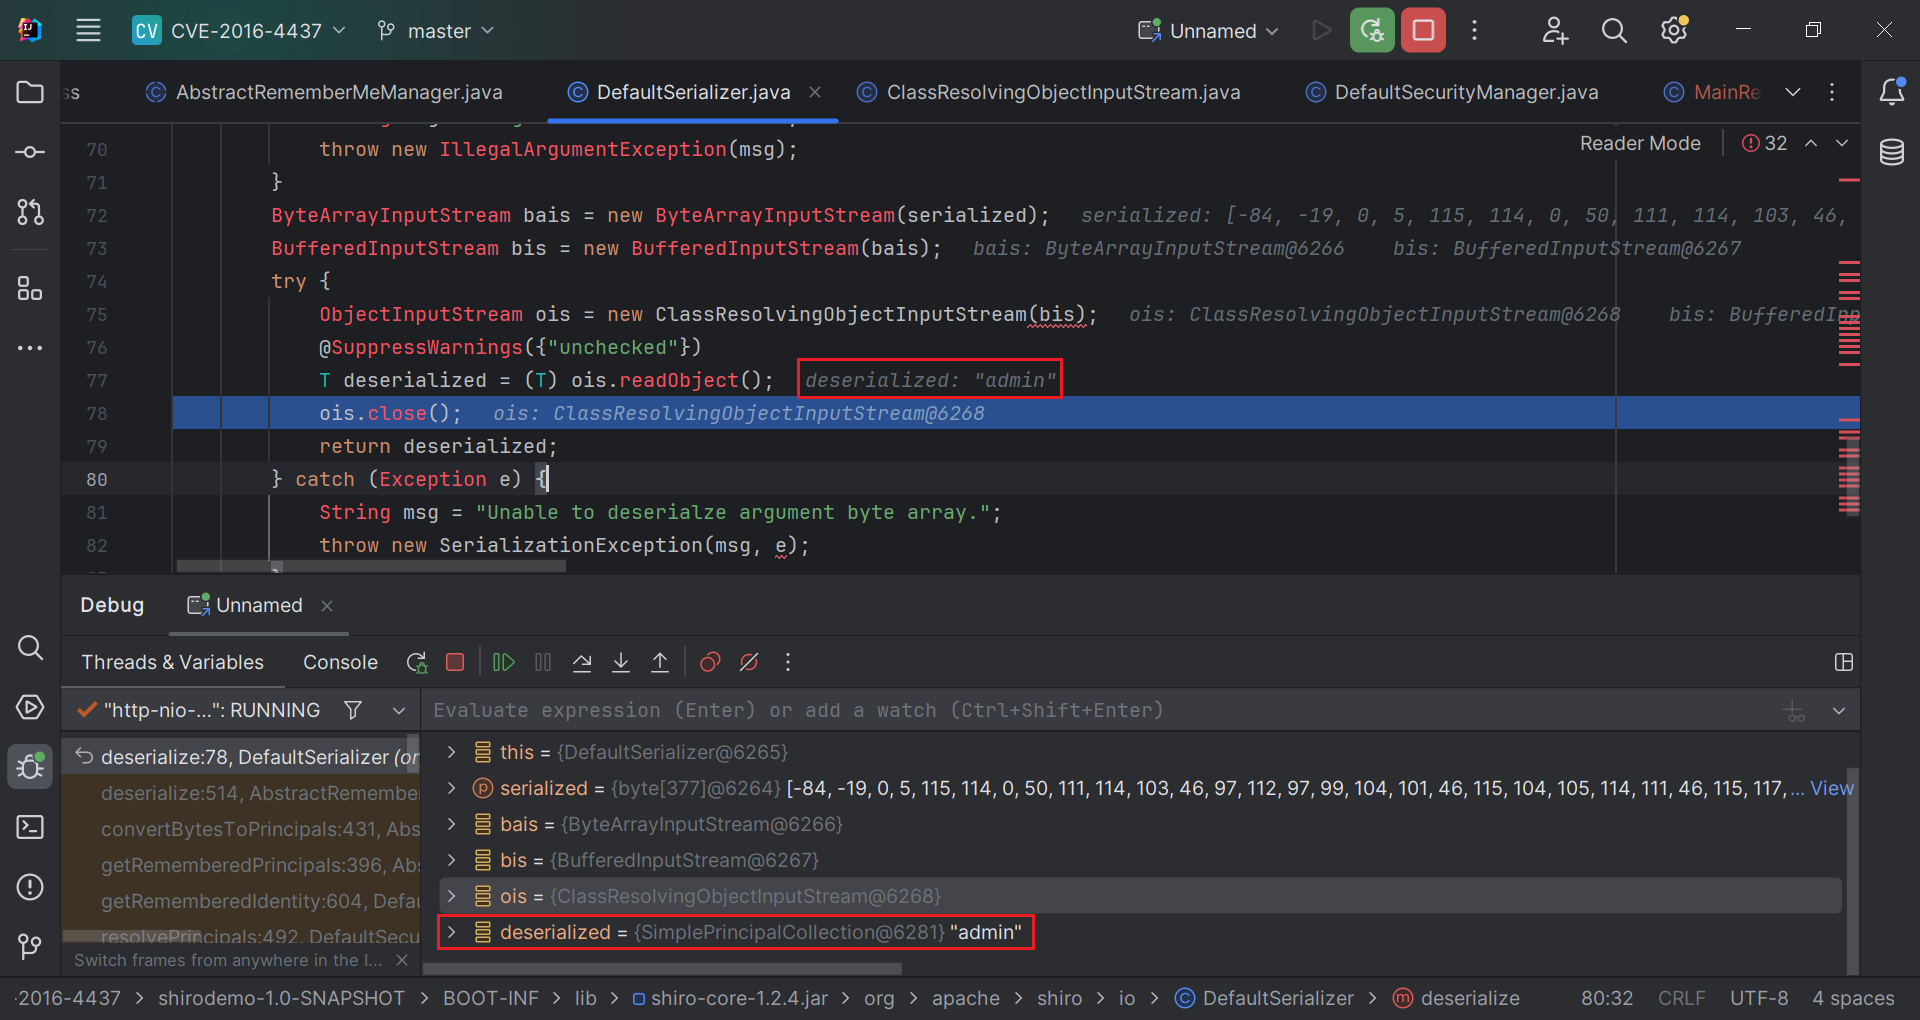Stop the running debug session in top toolbar
The image size is (1920, 1020).
[x=1423, y=30]
